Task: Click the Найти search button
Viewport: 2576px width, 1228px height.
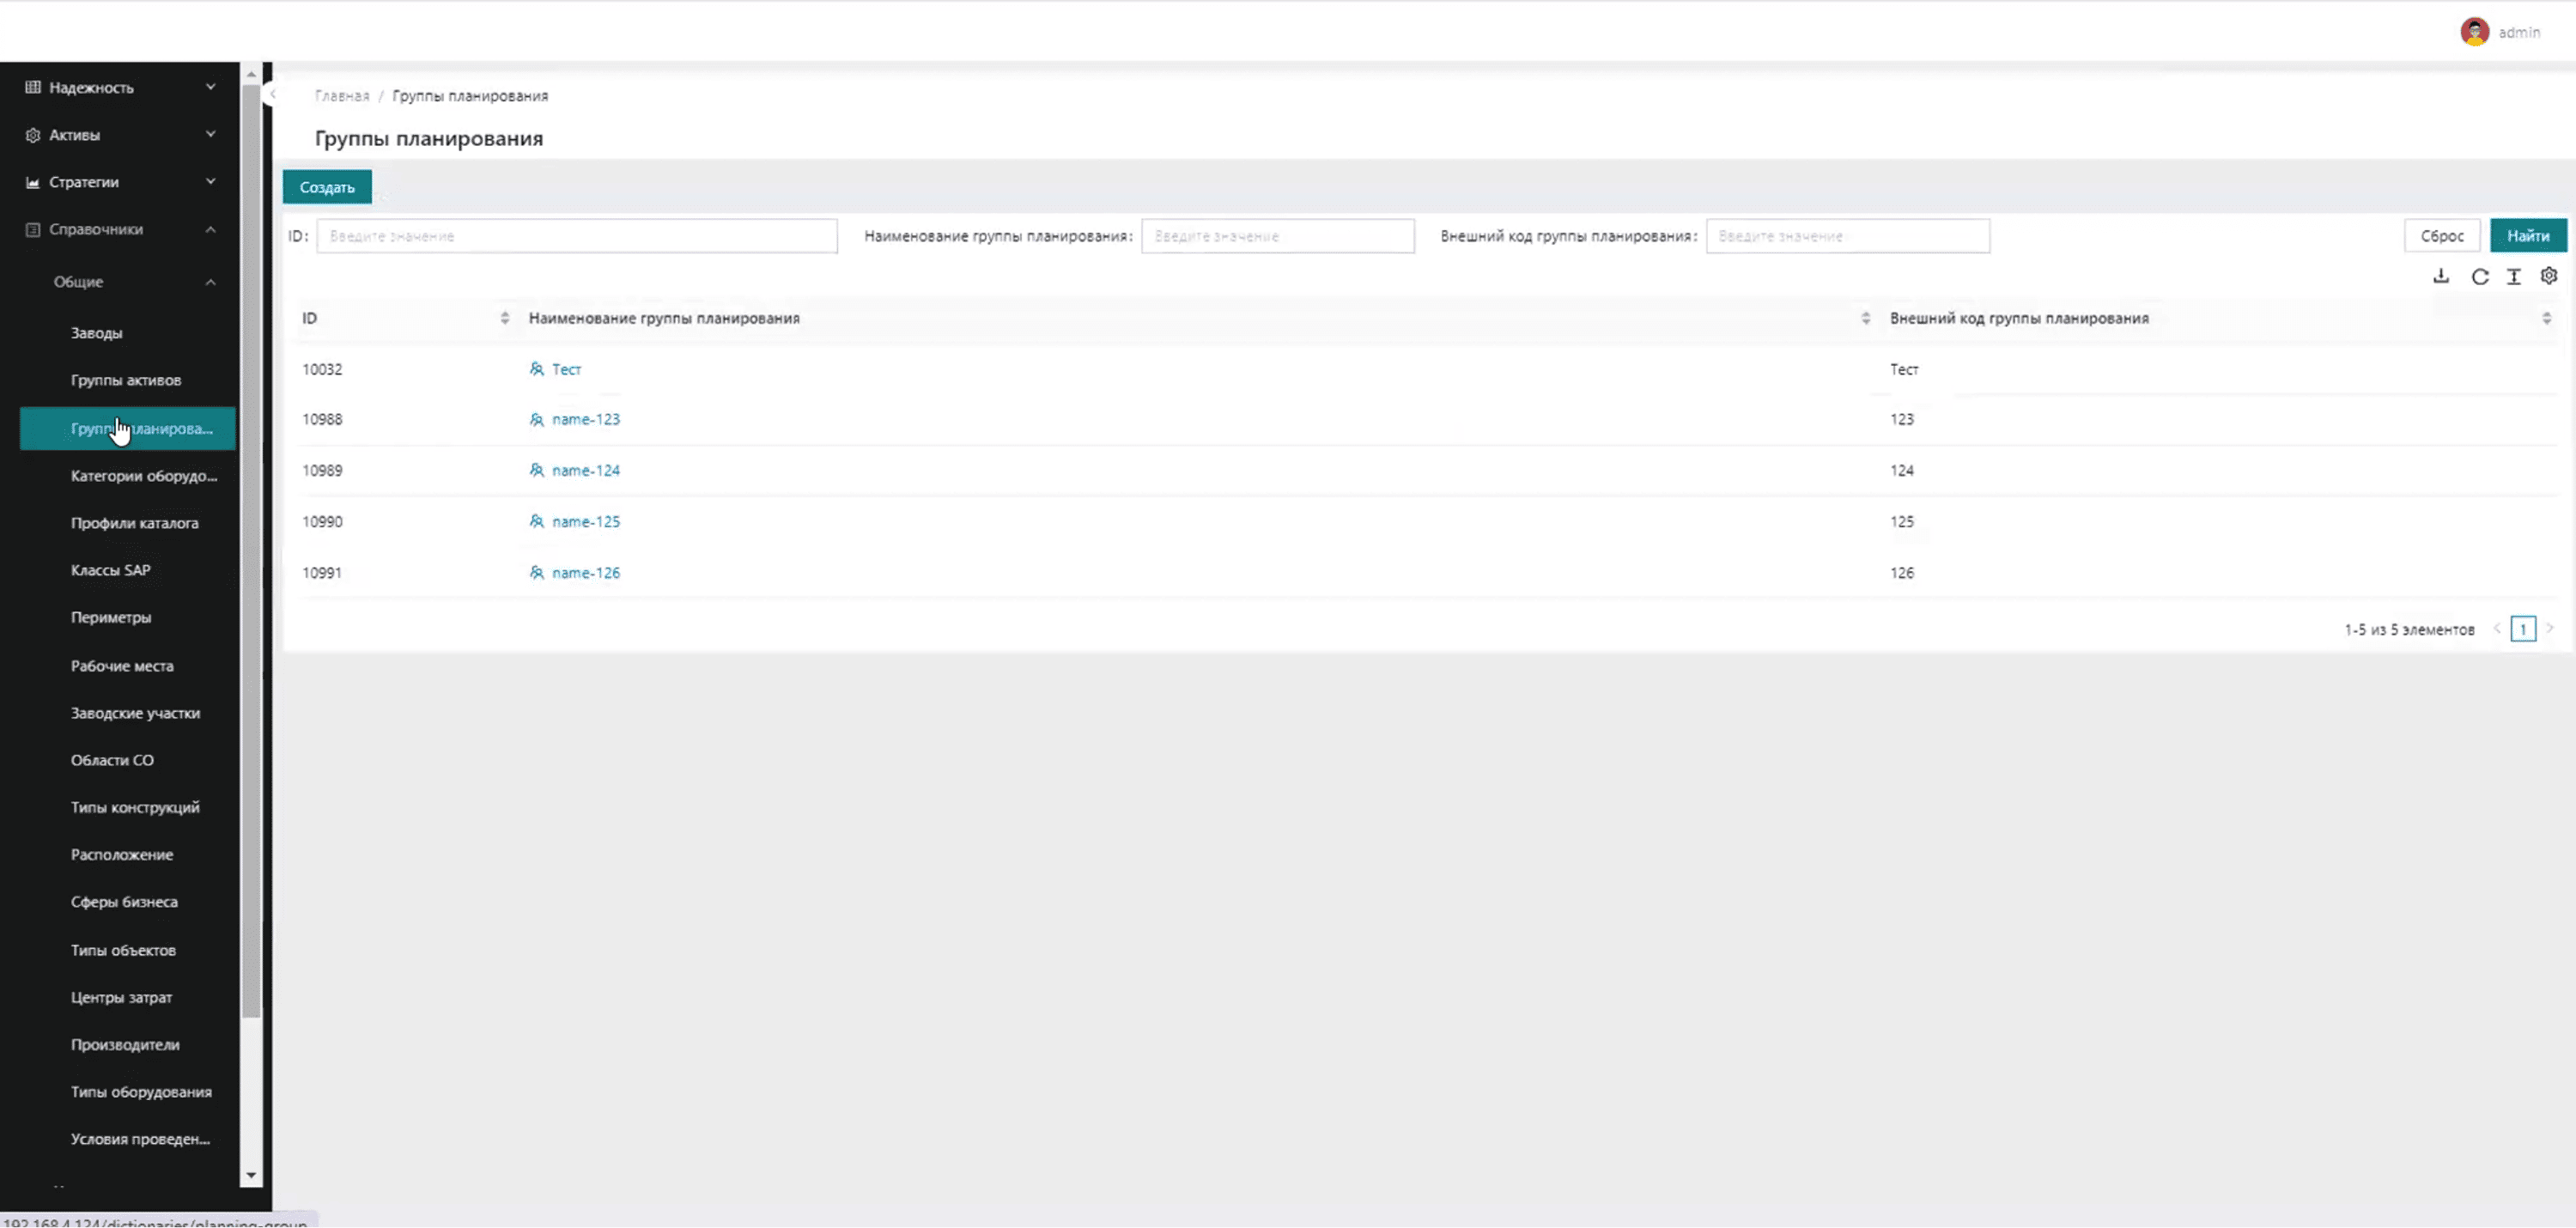Action: click(x=2527, y=236)
